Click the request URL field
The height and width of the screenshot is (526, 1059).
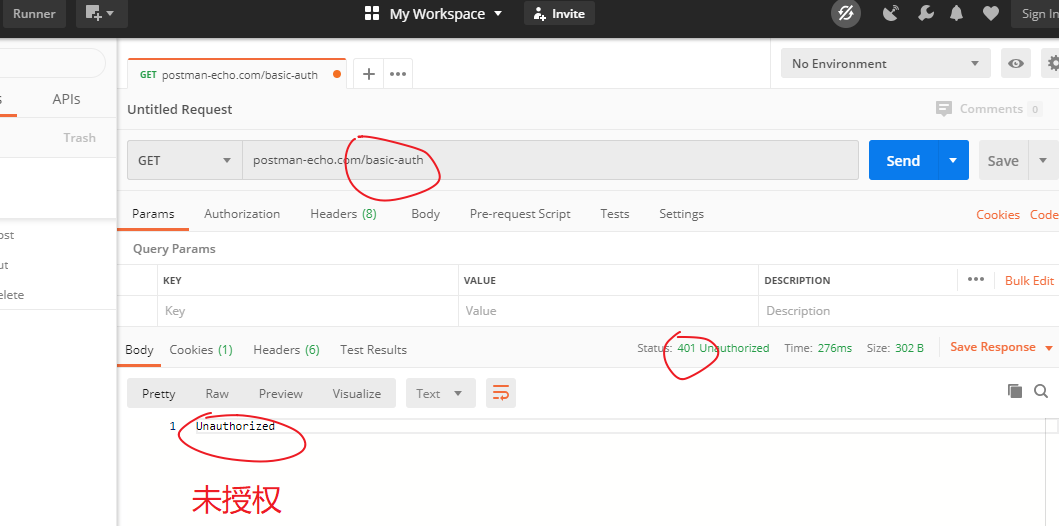(x=550, y=161)
